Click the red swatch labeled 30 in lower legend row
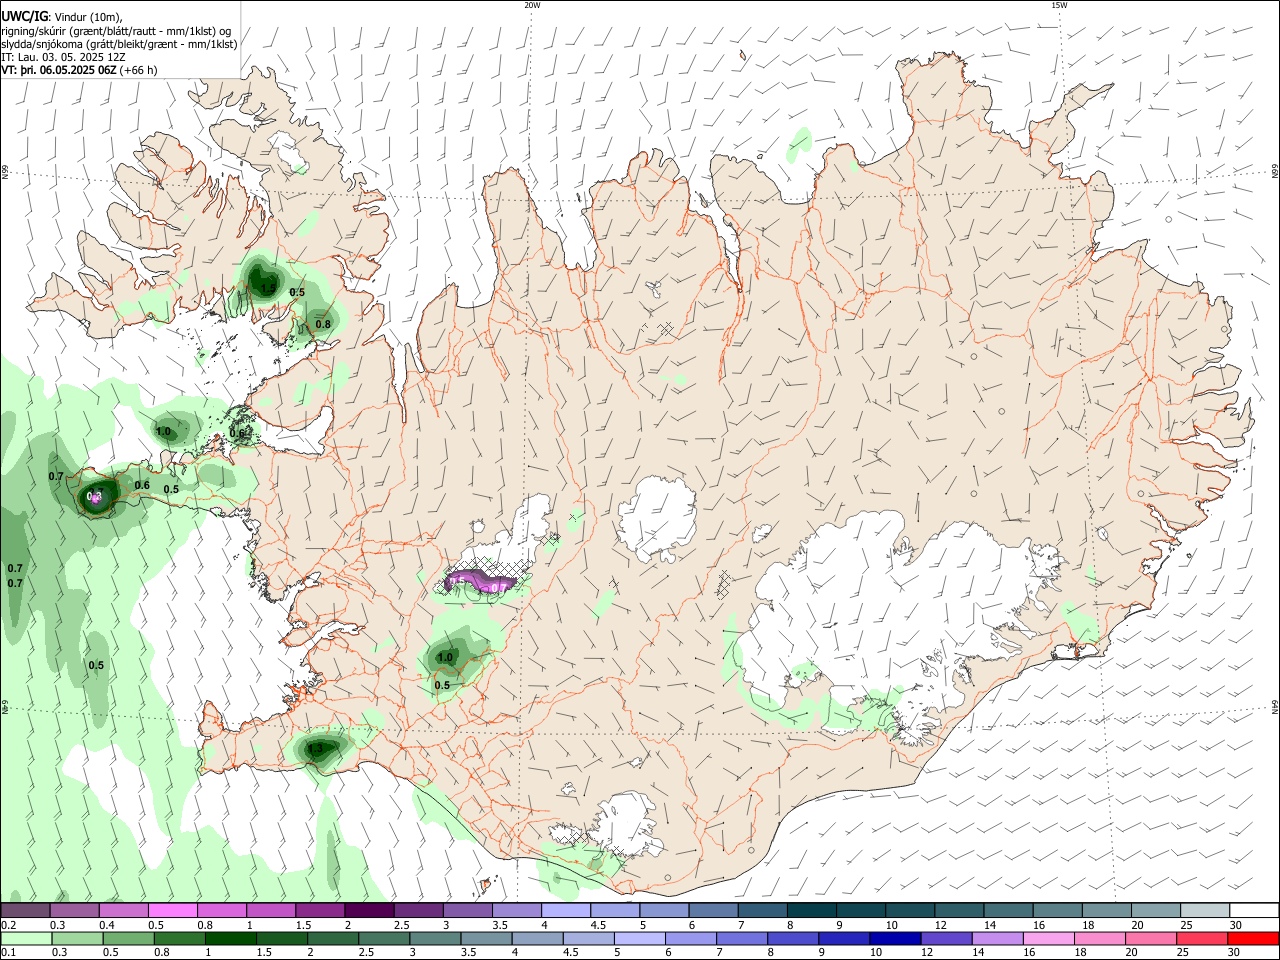Image resolution: width=1280 pixels, height=960 pixels. [x=1253, y=938]
